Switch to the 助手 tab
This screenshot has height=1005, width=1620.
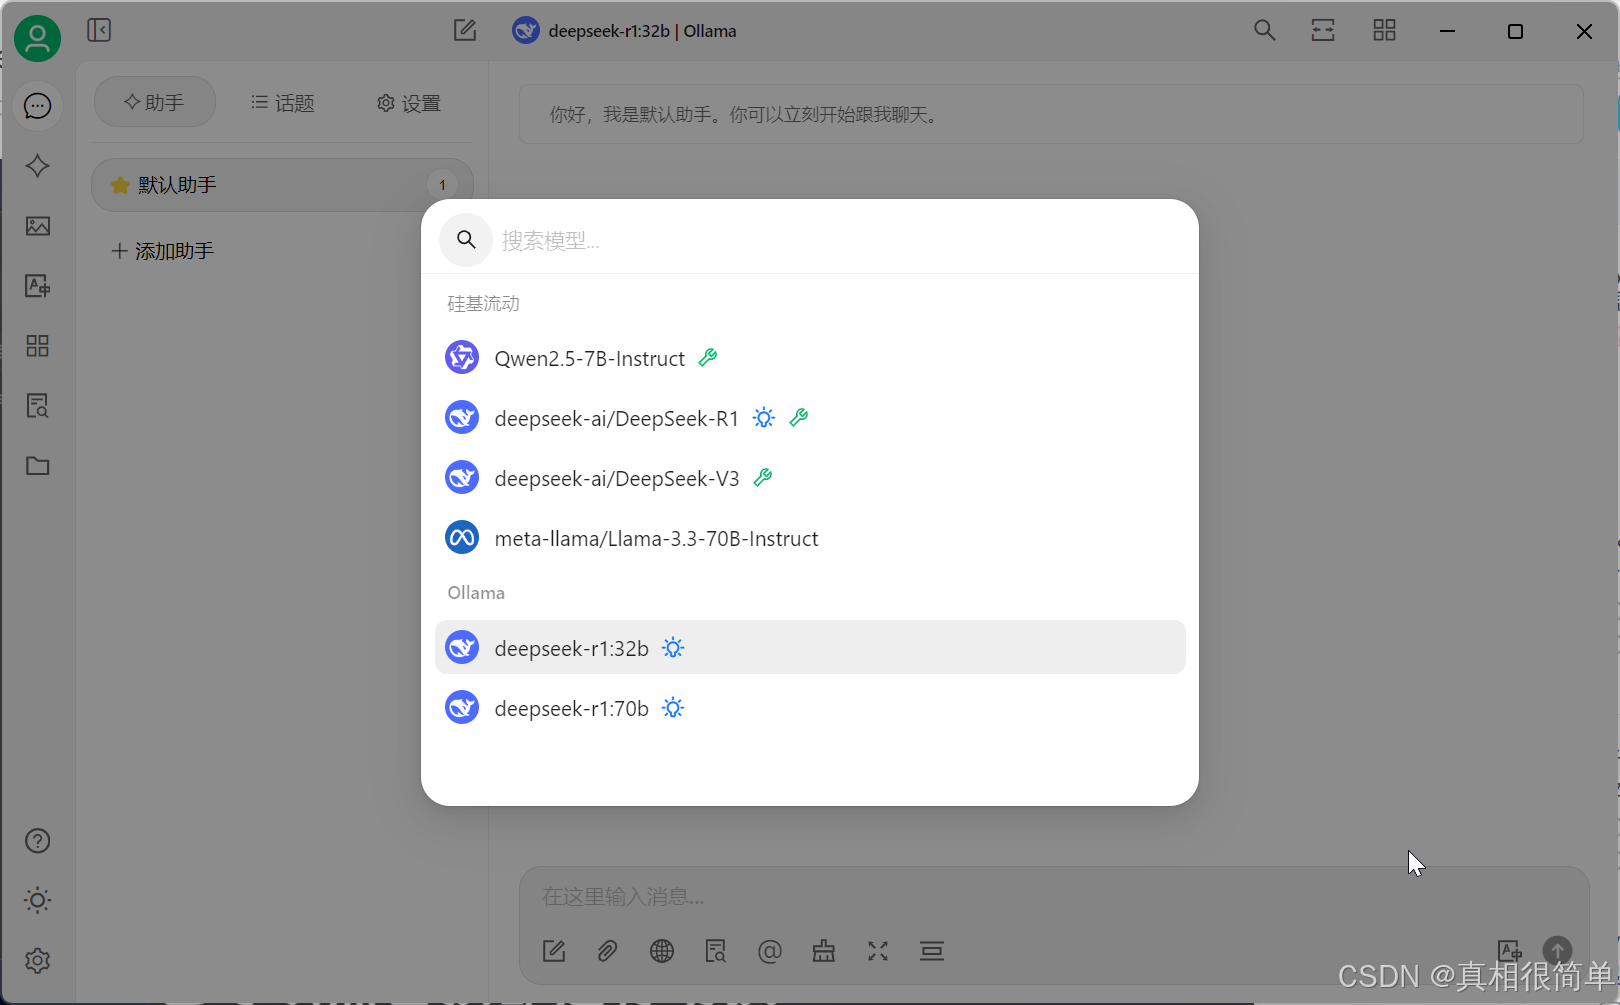click(155, 102)
